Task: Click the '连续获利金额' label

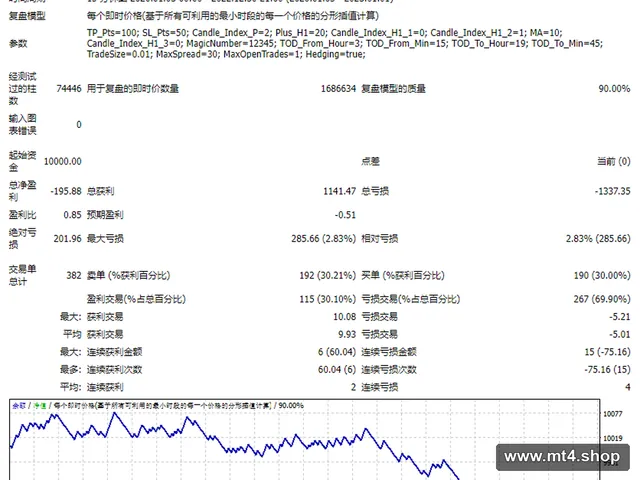Action: tap(114, 351)
